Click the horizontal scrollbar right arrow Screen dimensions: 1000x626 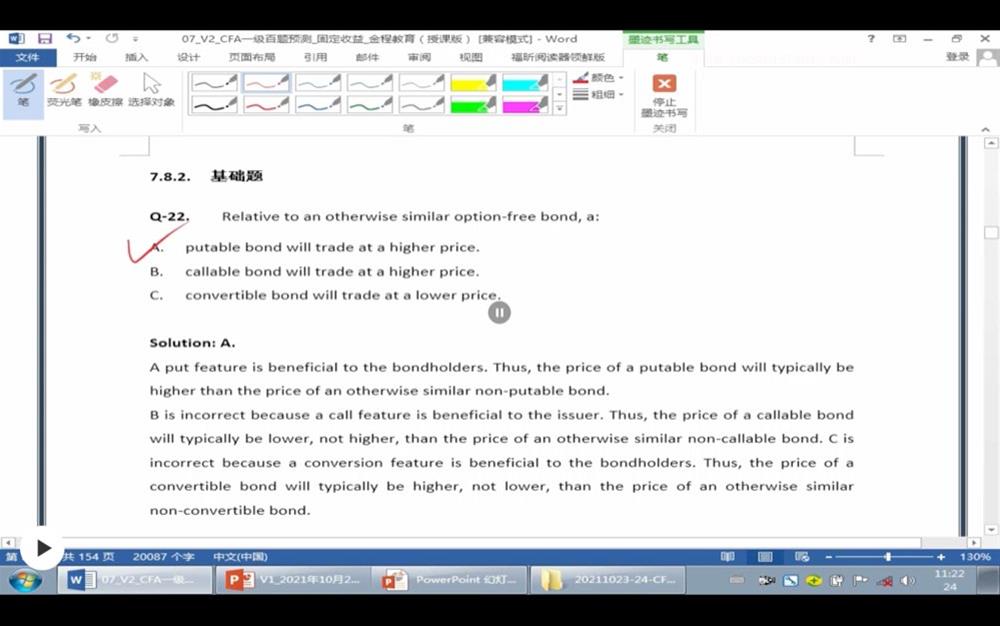(973, 542)
